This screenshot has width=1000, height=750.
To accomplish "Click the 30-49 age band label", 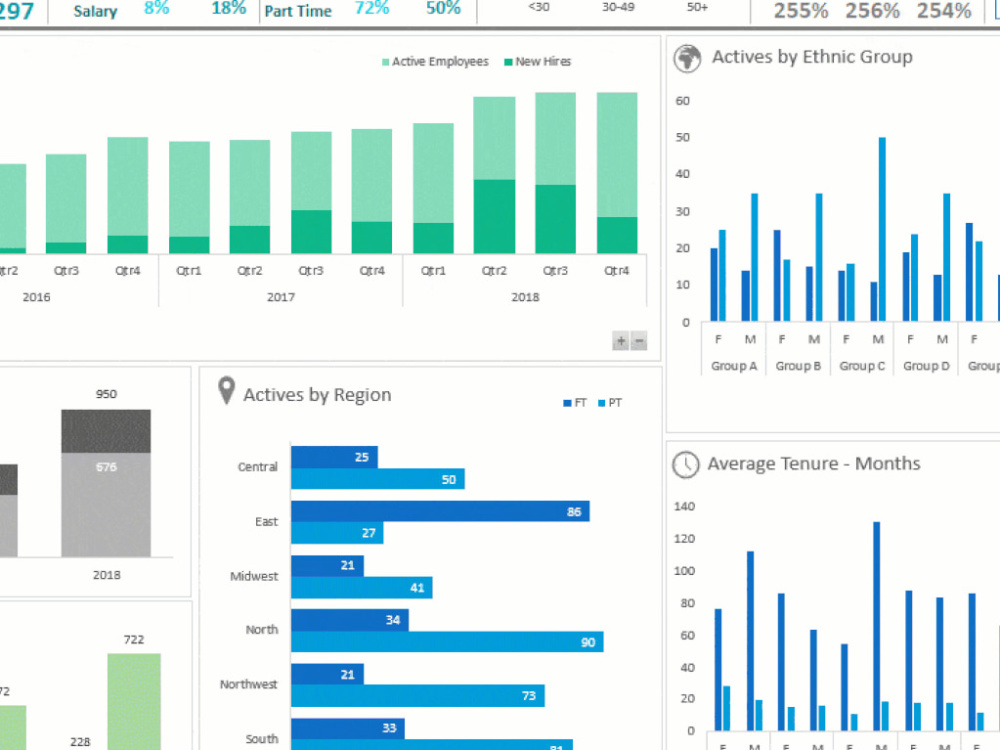I will [x=618, y=7].
